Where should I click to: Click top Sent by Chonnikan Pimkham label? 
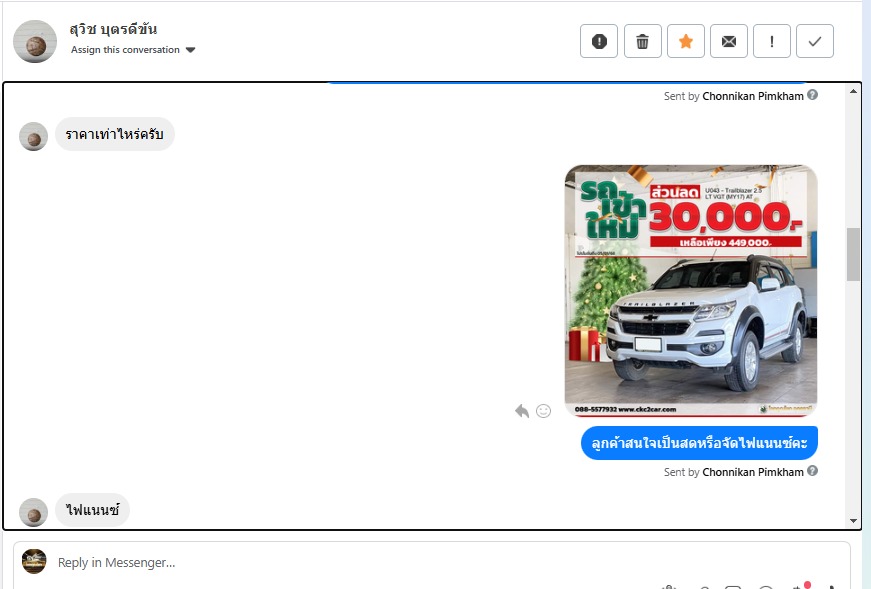pos(734,96)
